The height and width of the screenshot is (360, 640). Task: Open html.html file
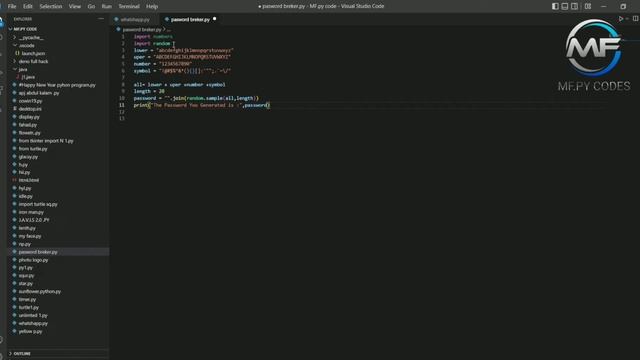29,180
